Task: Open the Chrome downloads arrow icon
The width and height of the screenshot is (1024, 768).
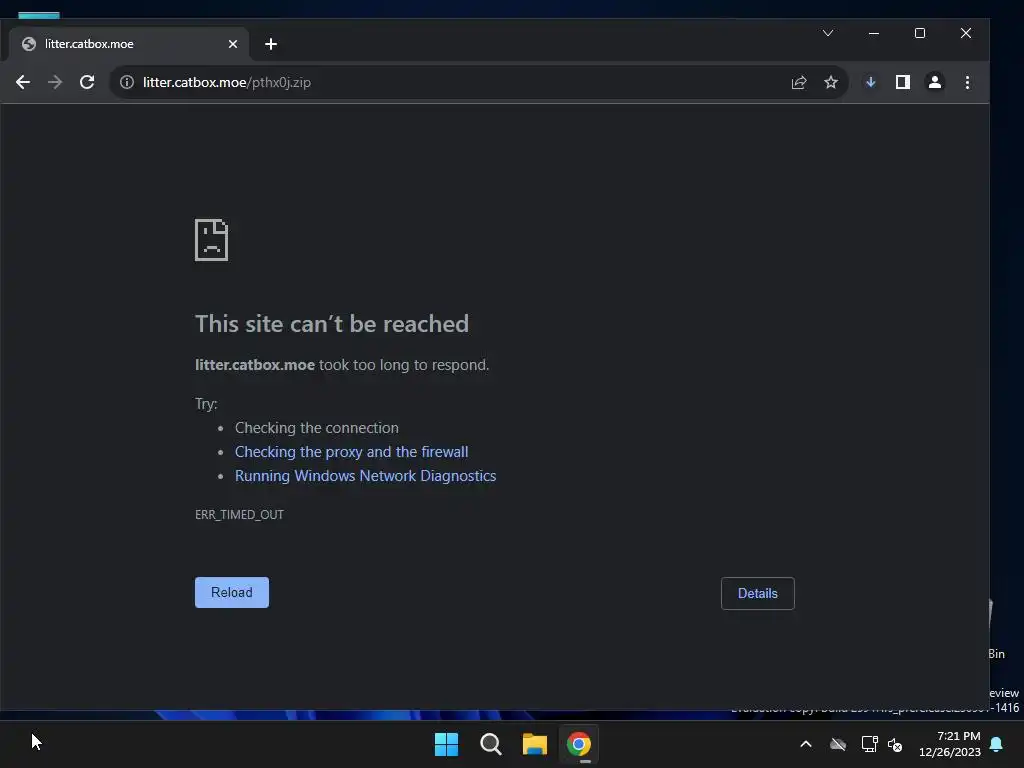Action: tap(871, 82)
